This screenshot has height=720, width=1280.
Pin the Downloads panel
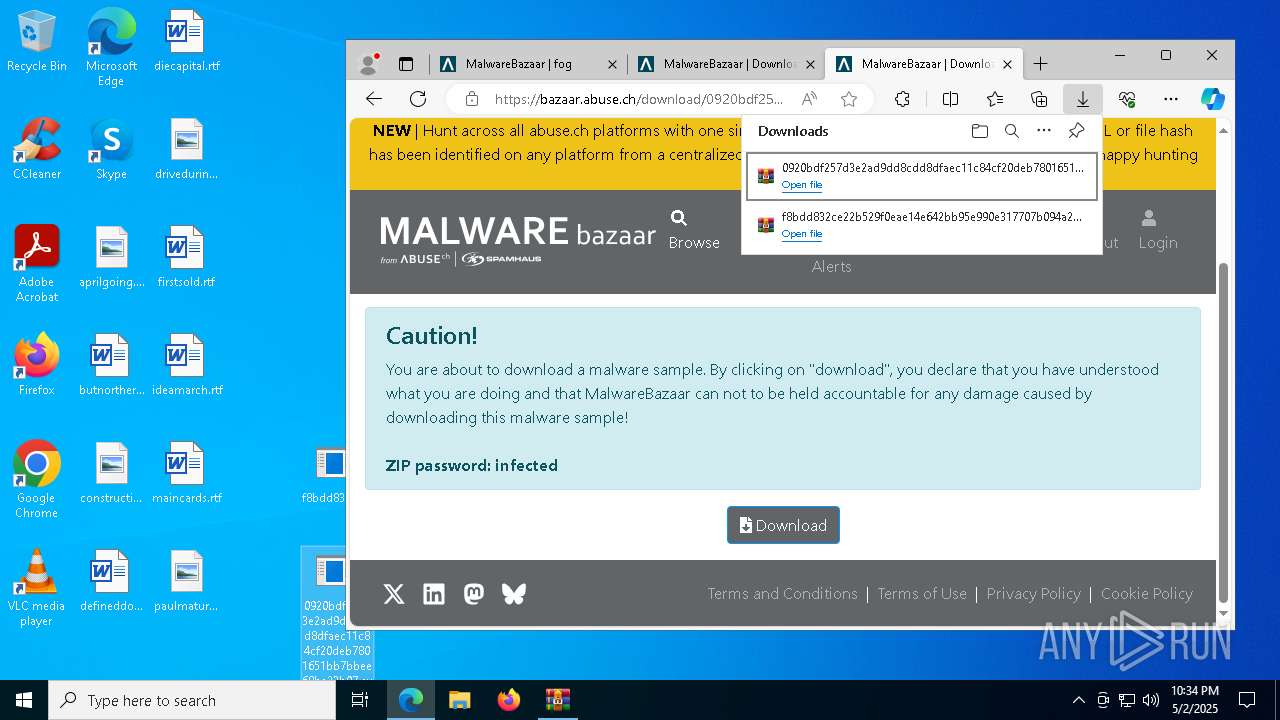[x=1076, y=131]
